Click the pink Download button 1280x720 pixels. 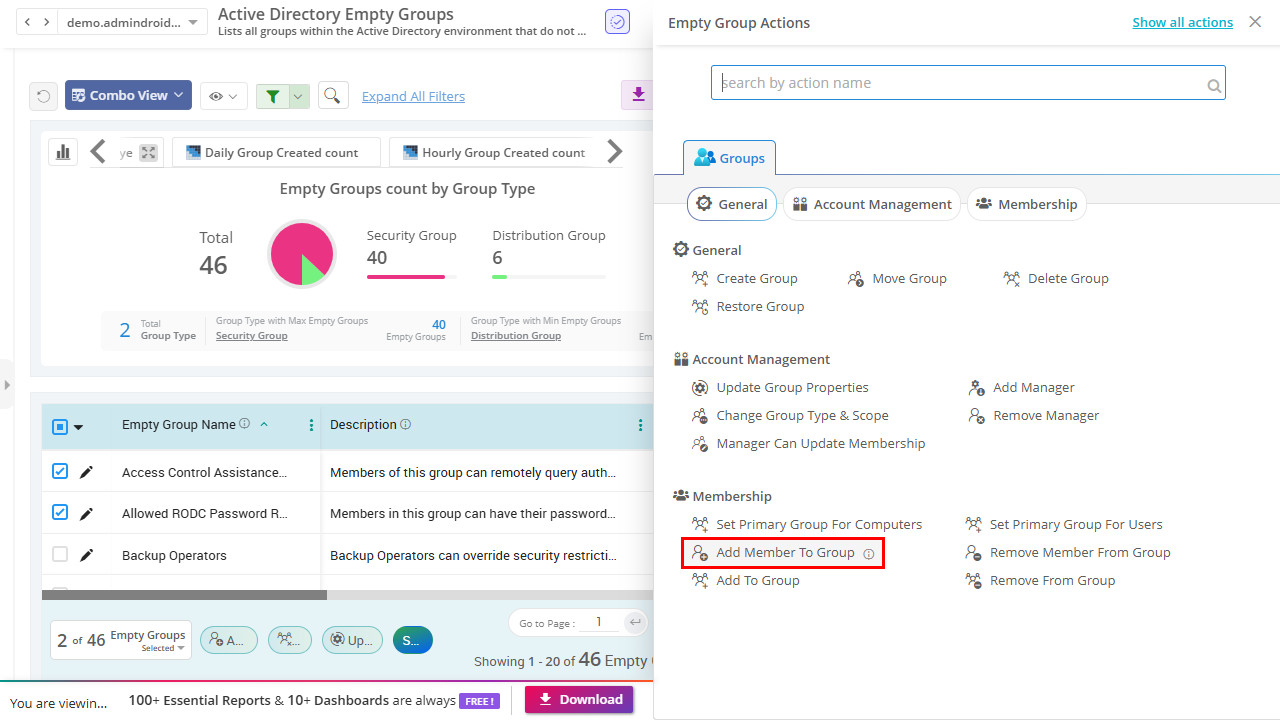click(579, 700)
